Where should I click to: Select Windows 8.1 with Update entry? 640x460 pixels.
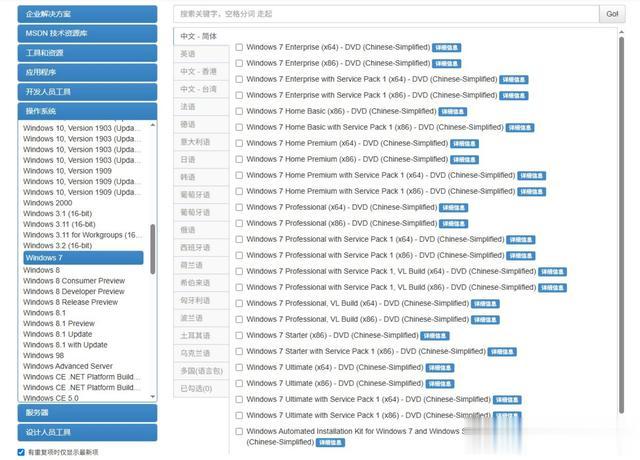point(65,345)
